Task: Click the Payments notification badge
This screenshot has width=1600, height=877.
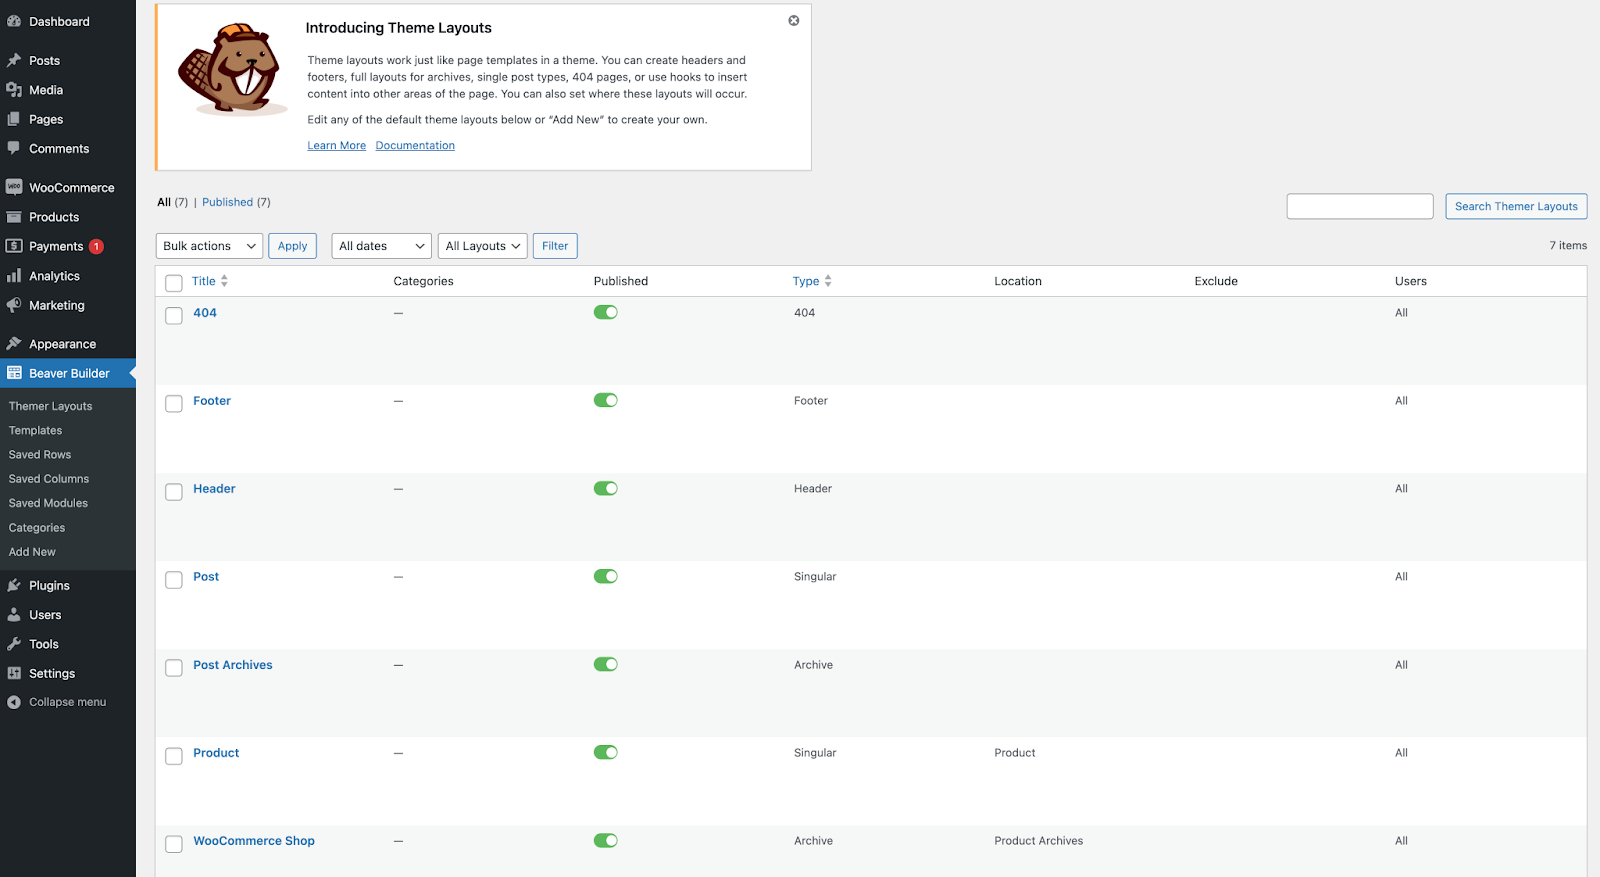Action: 96,246
